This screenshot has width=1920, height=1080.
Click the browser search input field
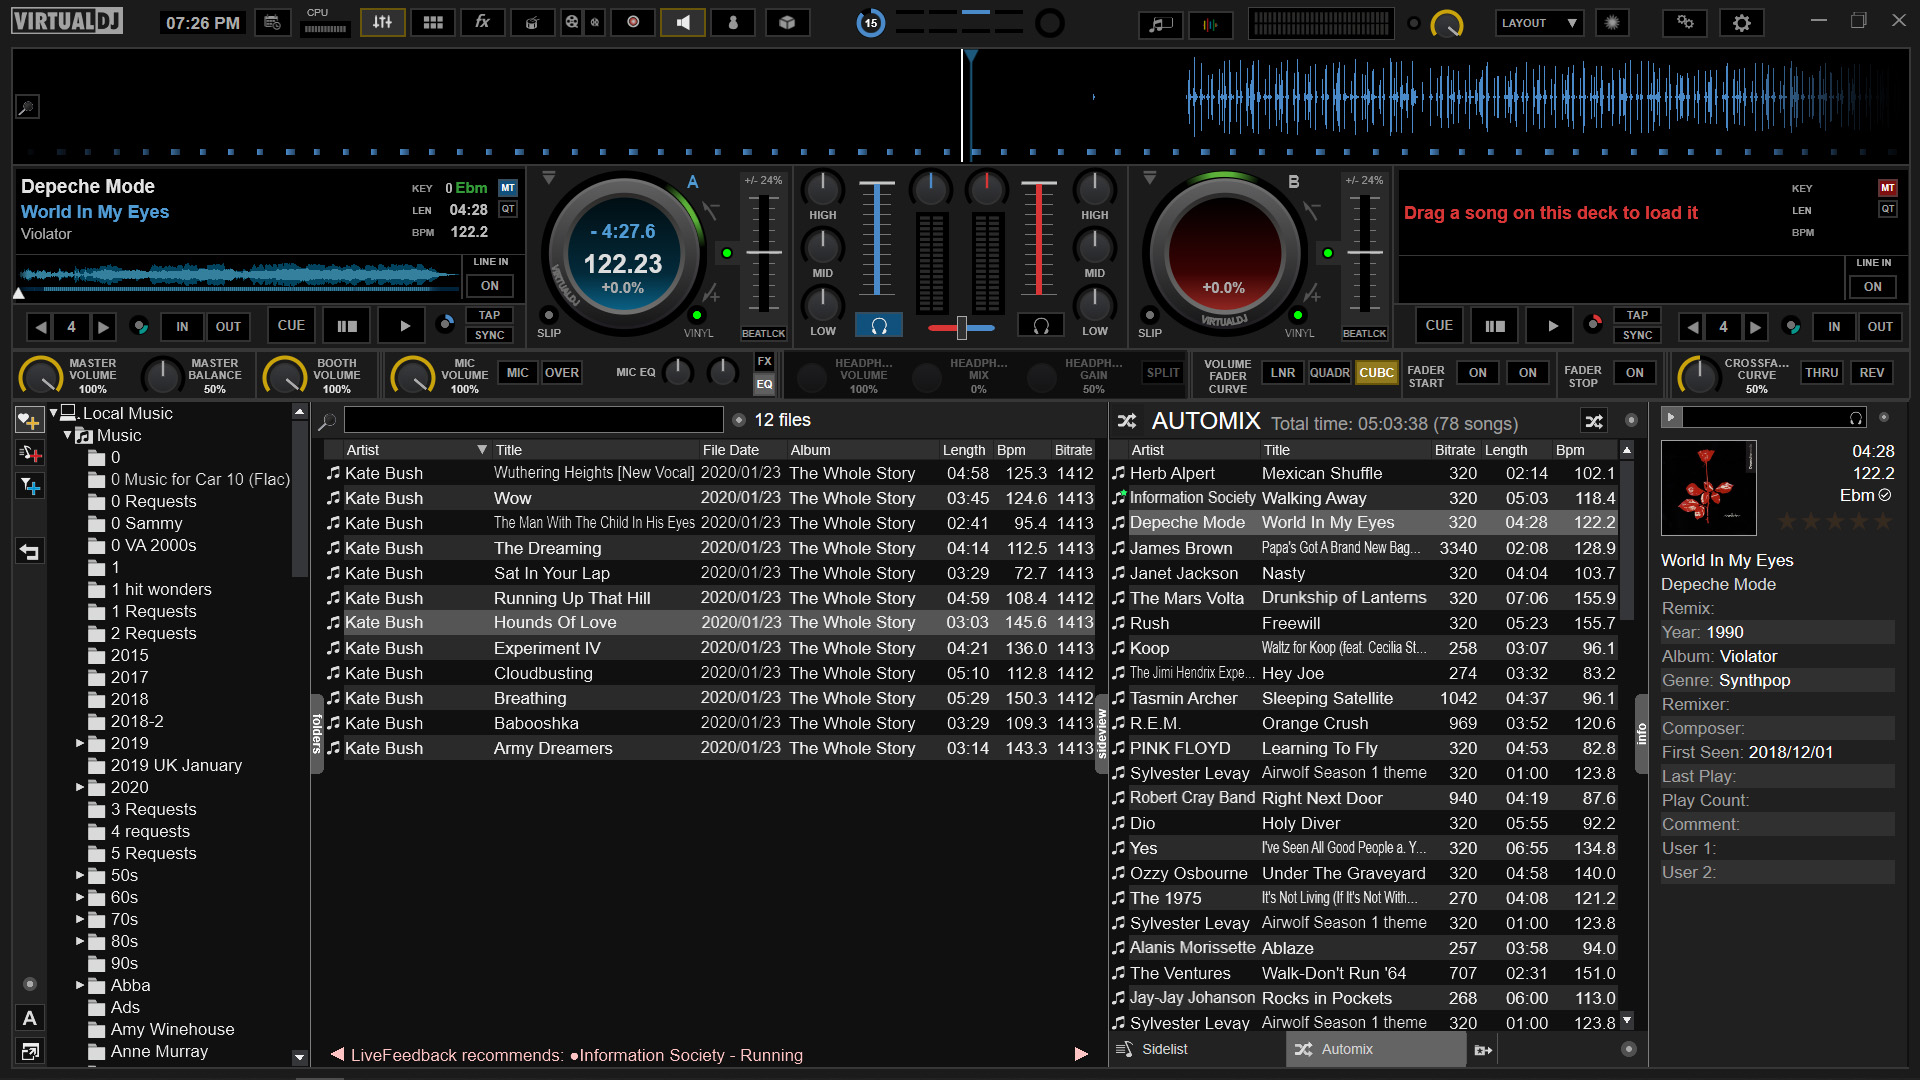[534, 420]
